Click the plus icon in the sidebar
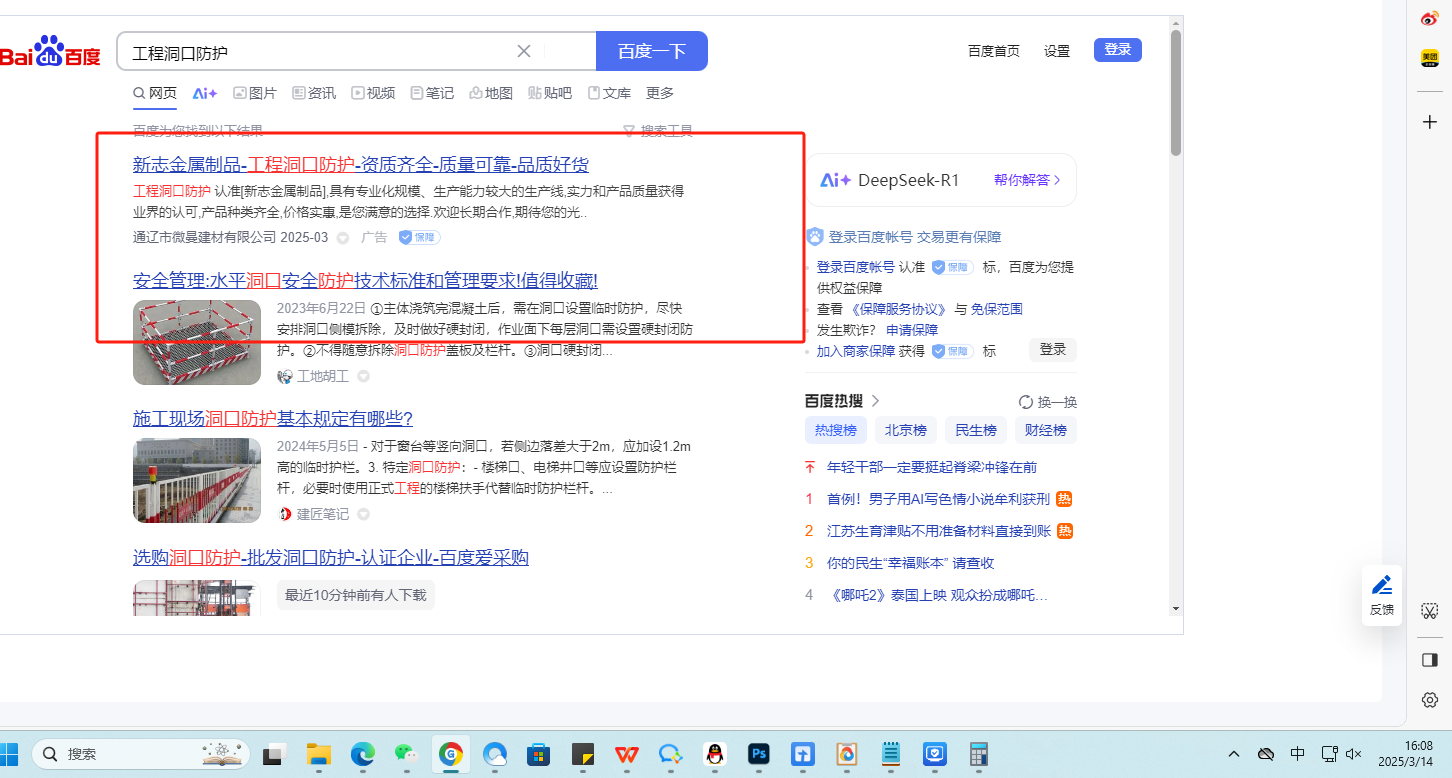The width and height of the screenshot is (1452, 778). 1430,122
